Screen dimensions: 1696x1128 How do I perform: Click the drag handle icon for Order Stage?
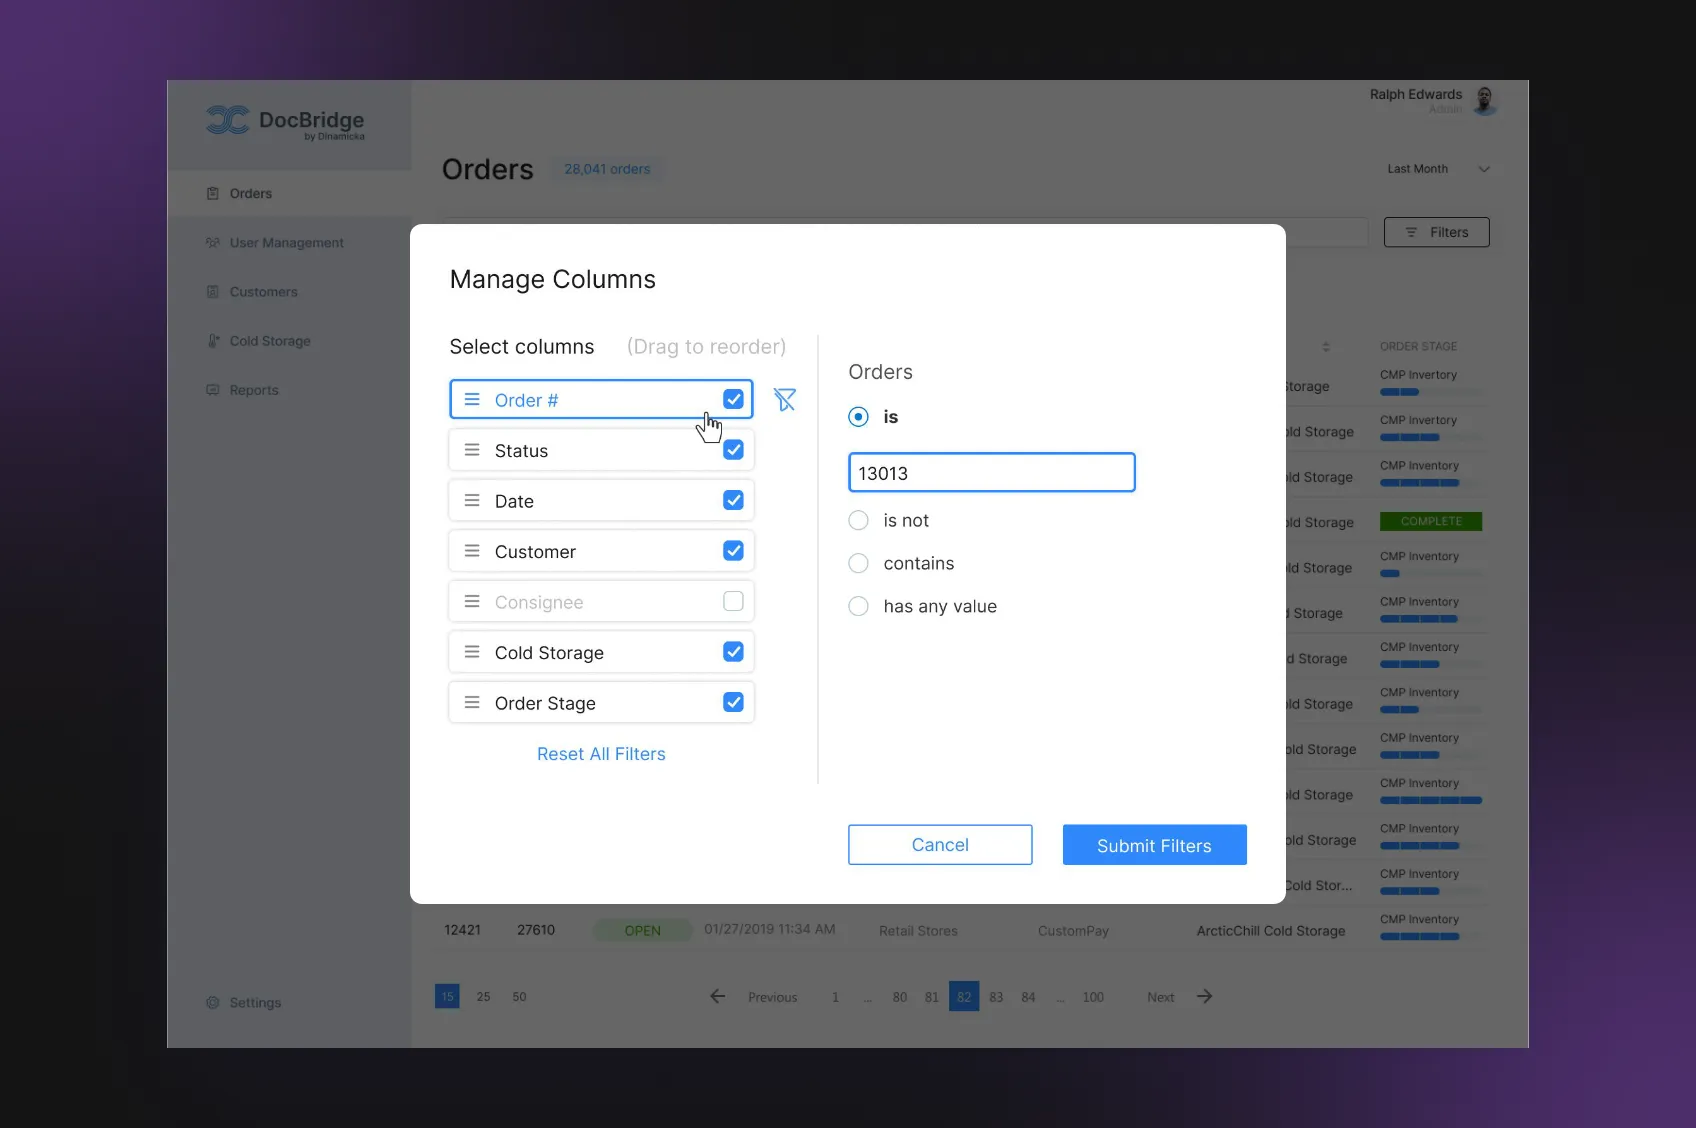pos(472,703)
